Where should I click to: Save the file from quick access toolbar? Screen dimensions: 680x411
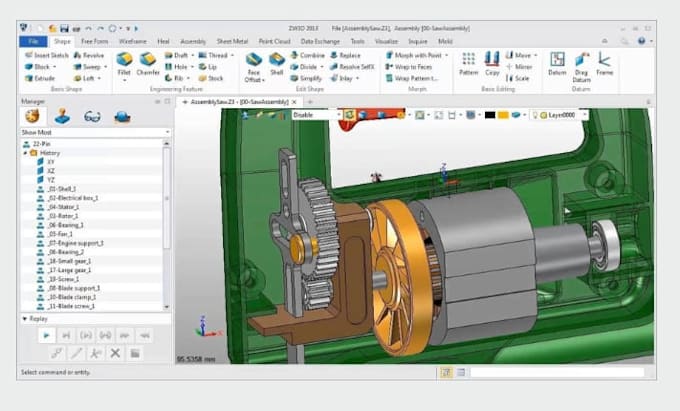tap(64, 29)
